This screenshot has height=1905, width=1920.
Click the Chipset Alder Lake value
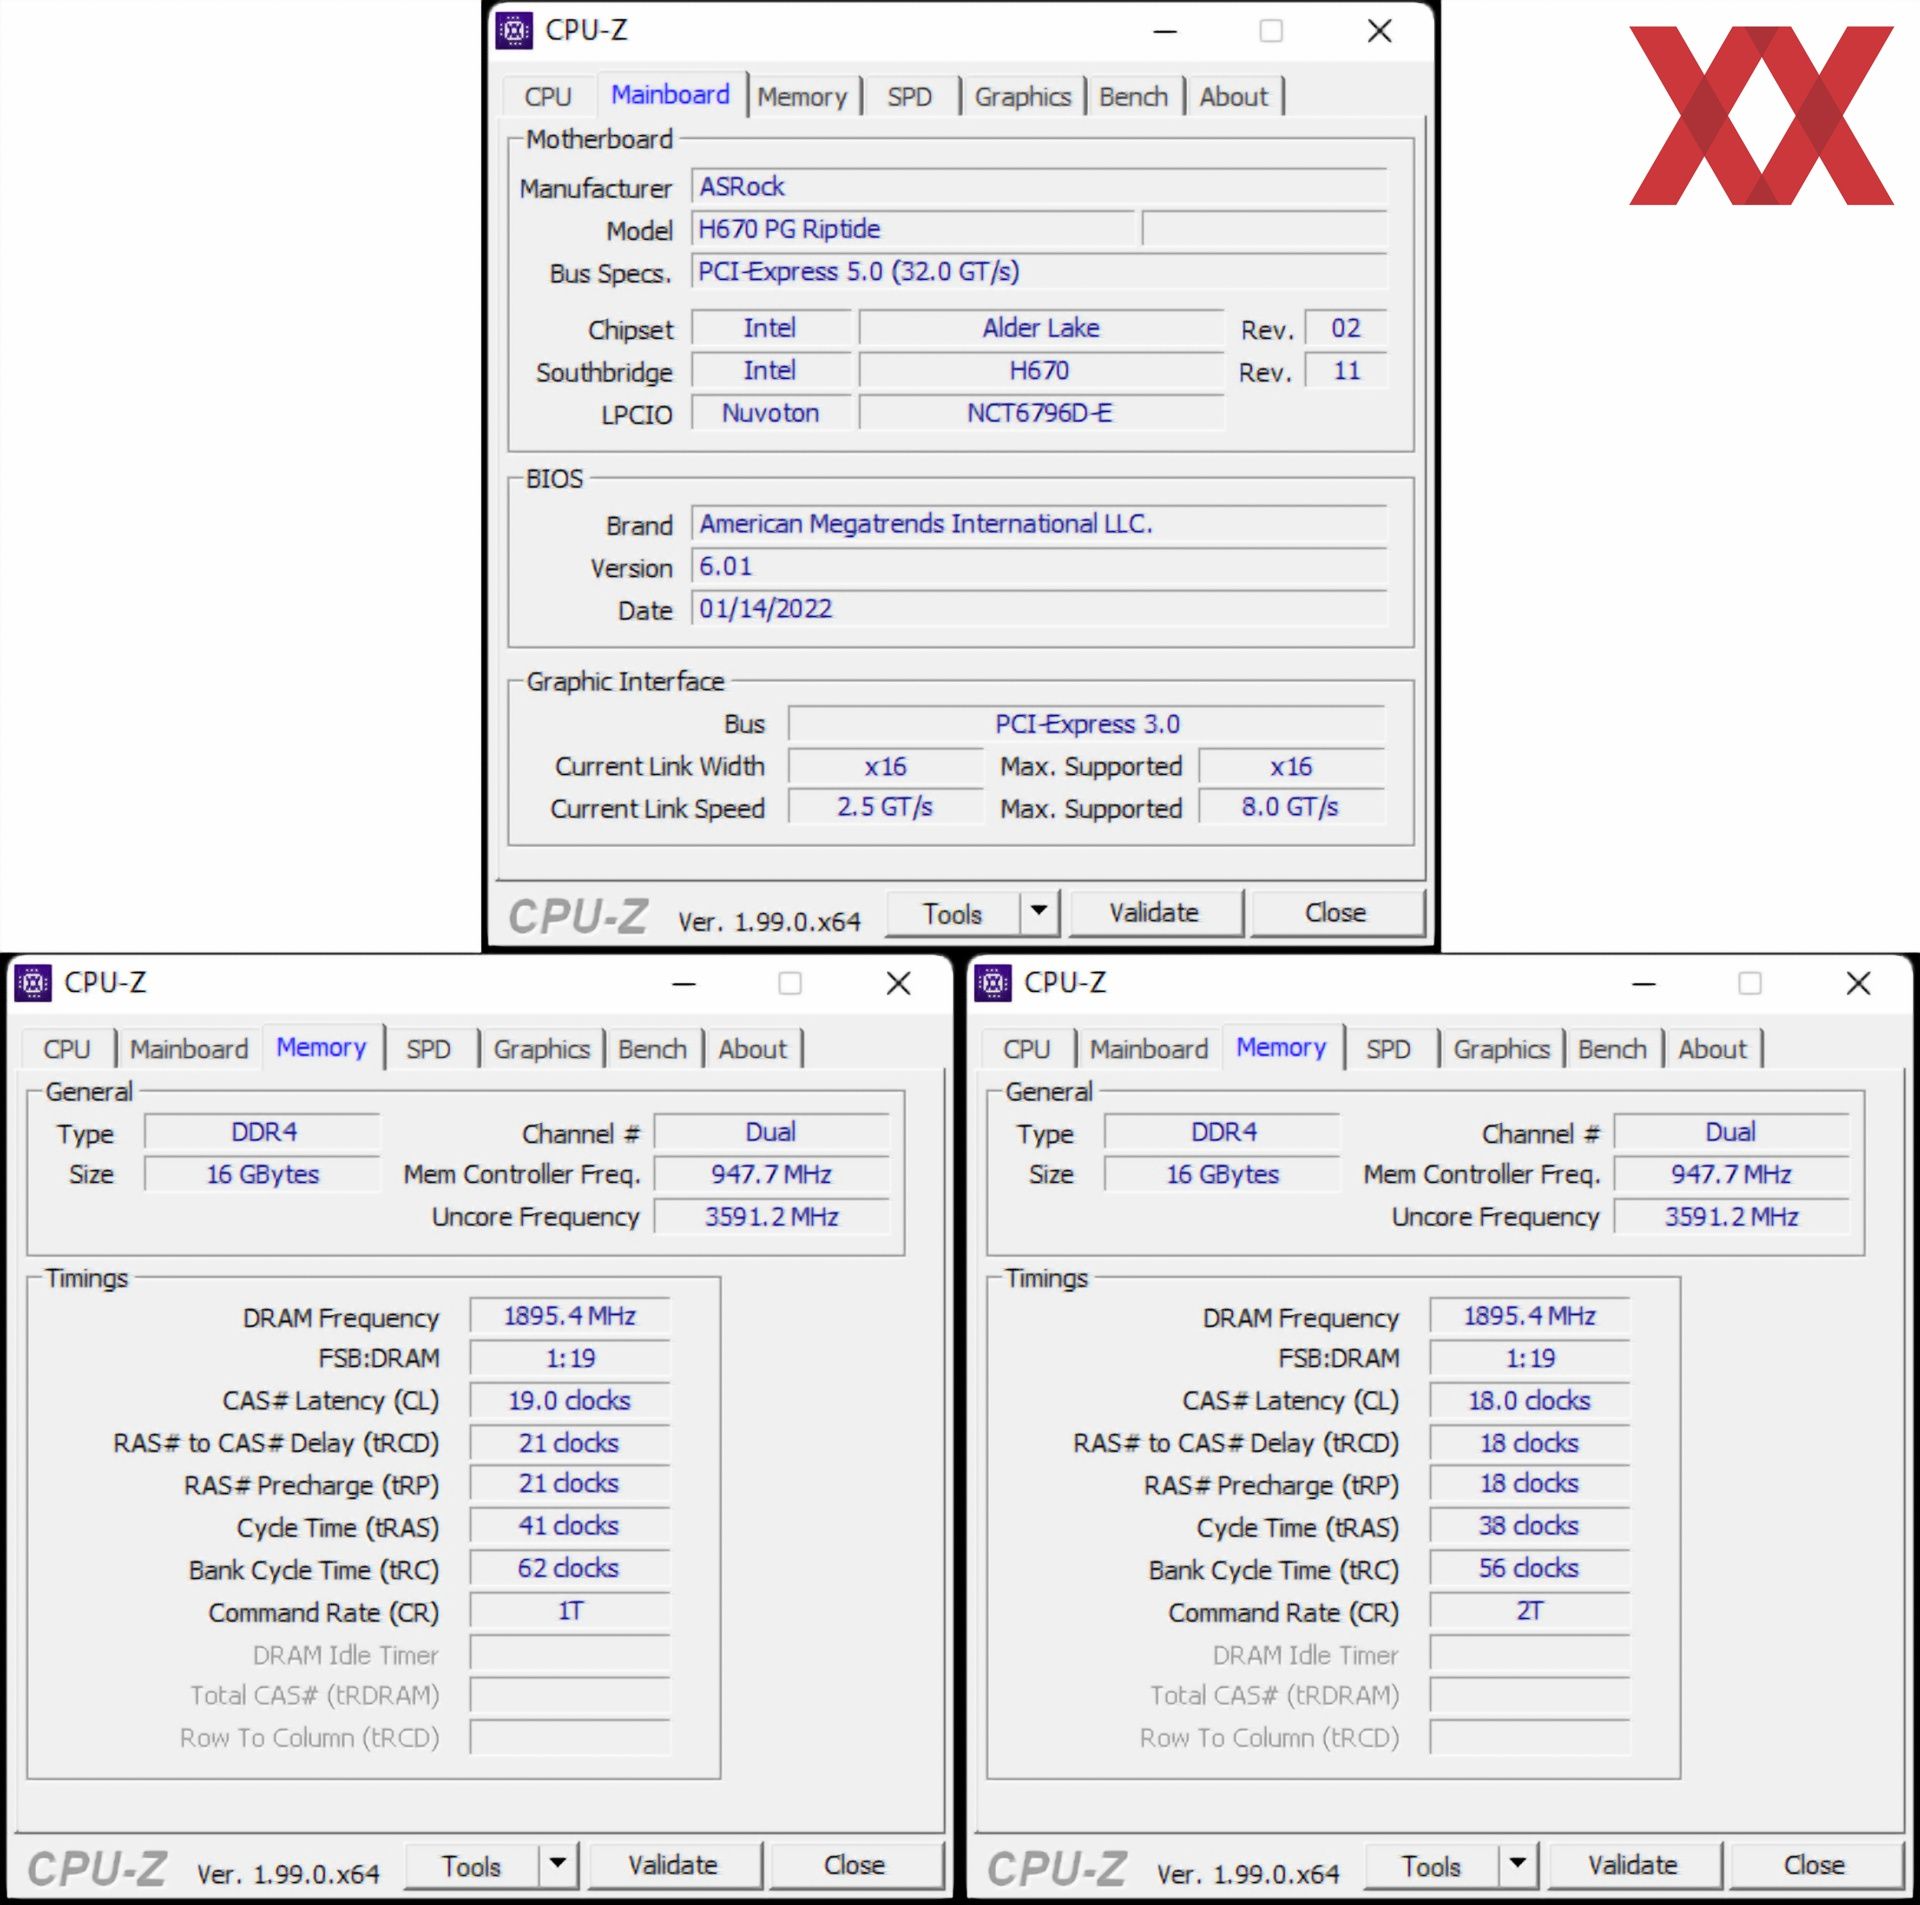pyautogui.click(x=1041, y=328)
